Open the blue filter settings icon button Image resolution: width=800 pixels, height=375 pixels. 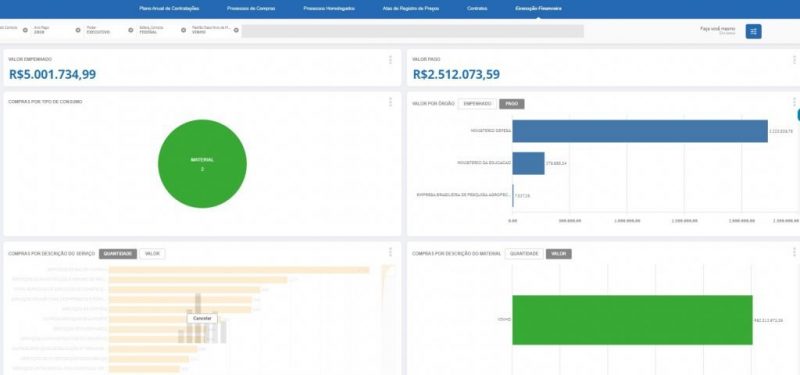(x=754, y=31)
